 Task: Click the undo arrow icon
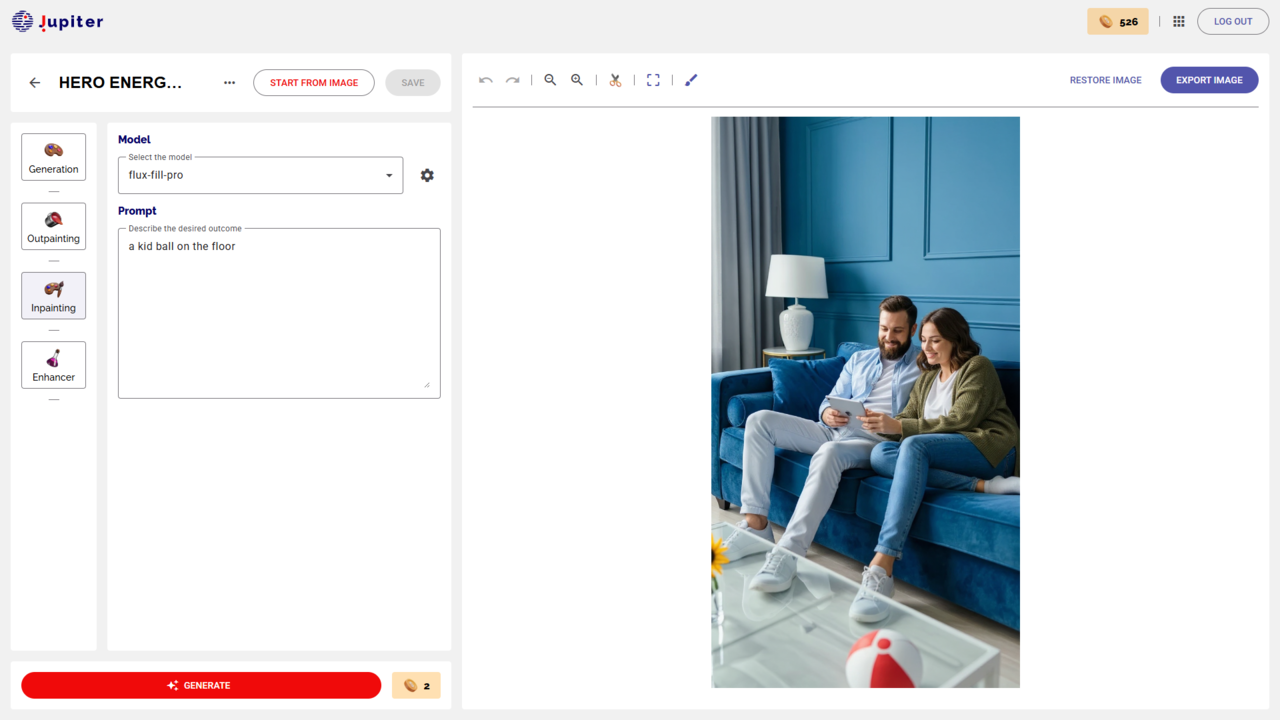coord(486,80)
